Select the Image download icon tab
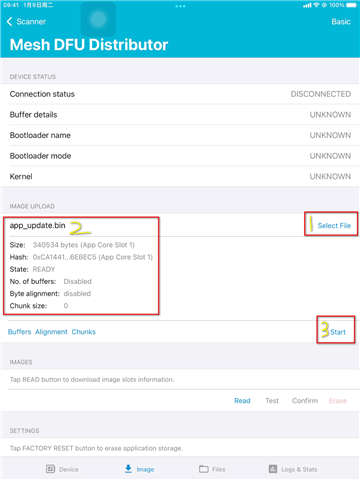 coord(128,469)
